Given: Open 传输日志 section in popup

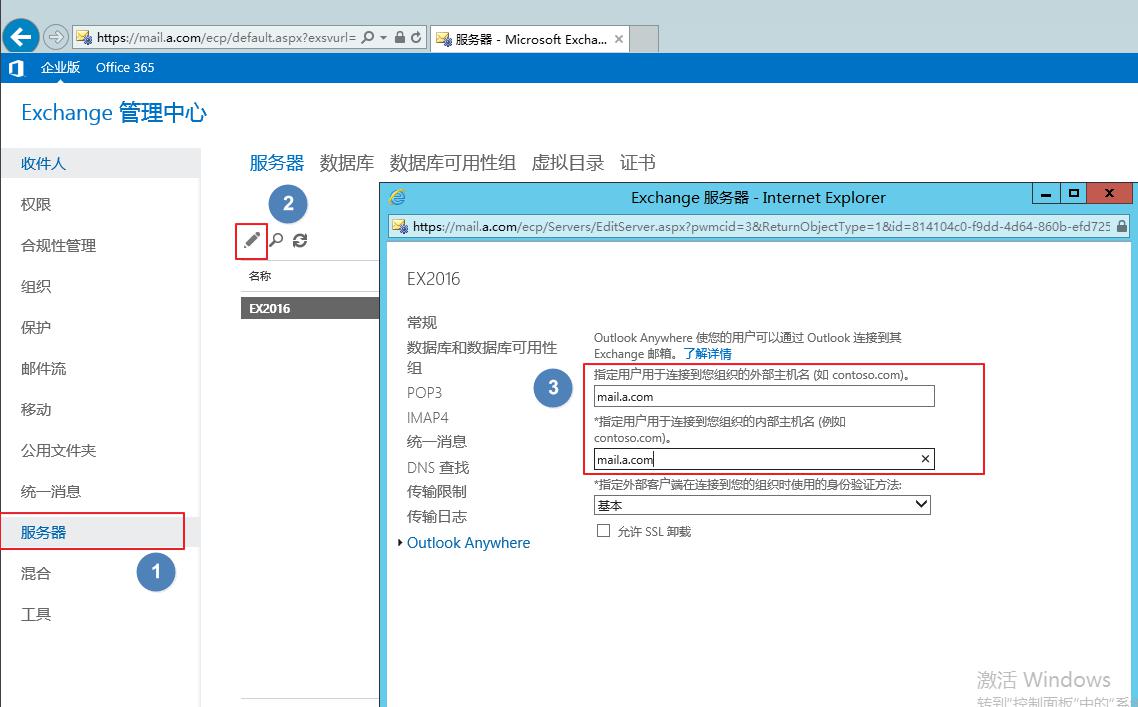Looking at the screenshot, I should (x=436, y=516).
